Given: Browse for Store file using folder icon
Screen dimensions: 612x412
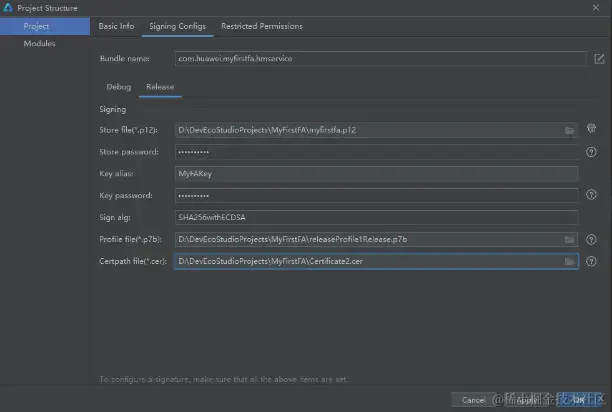Looking at the screenshot, I should (x=569, y=130).
